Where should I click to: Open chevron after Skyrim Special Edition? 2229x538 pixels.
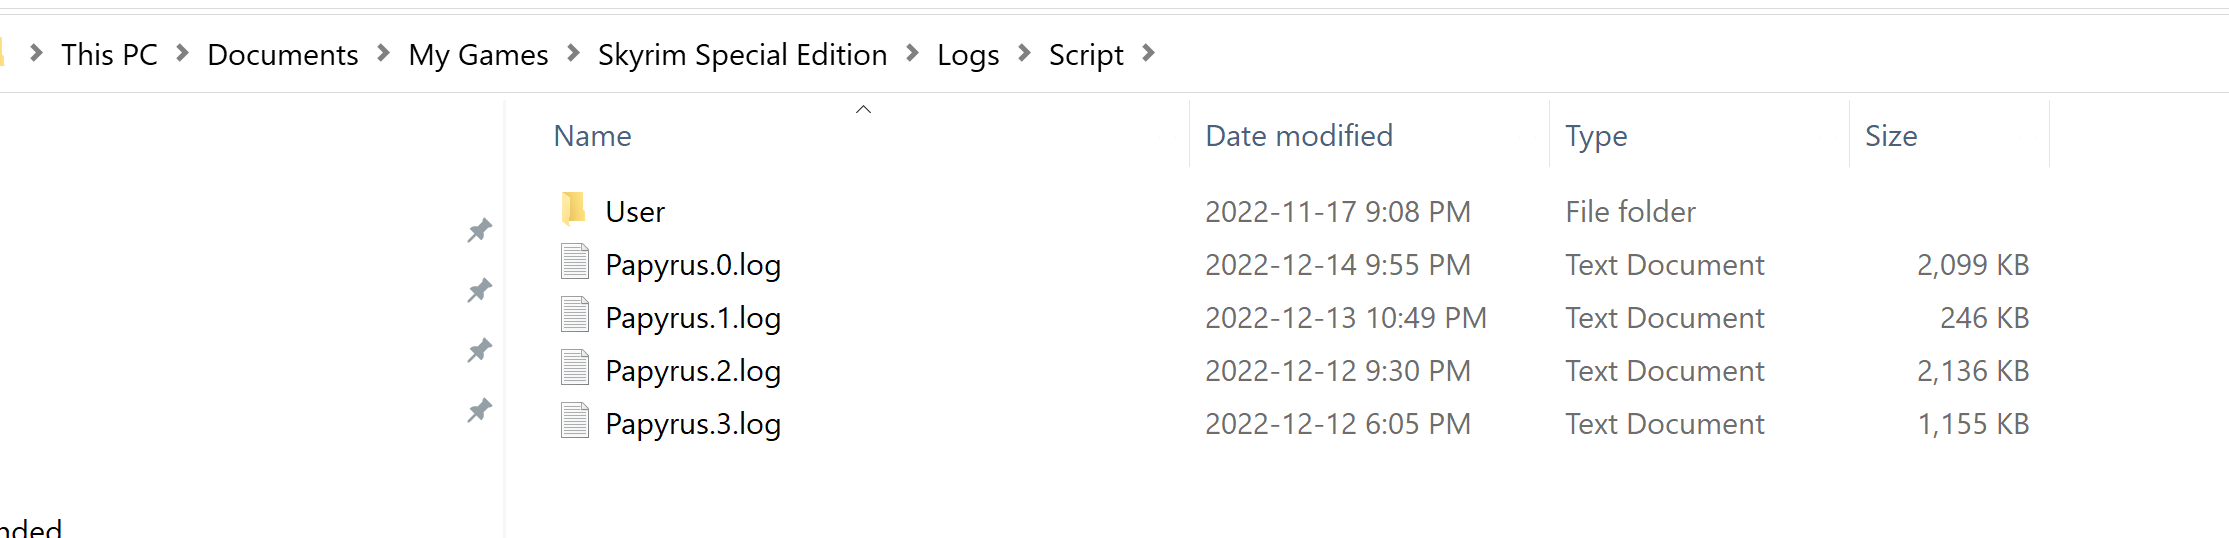click(x=912, y=53)
